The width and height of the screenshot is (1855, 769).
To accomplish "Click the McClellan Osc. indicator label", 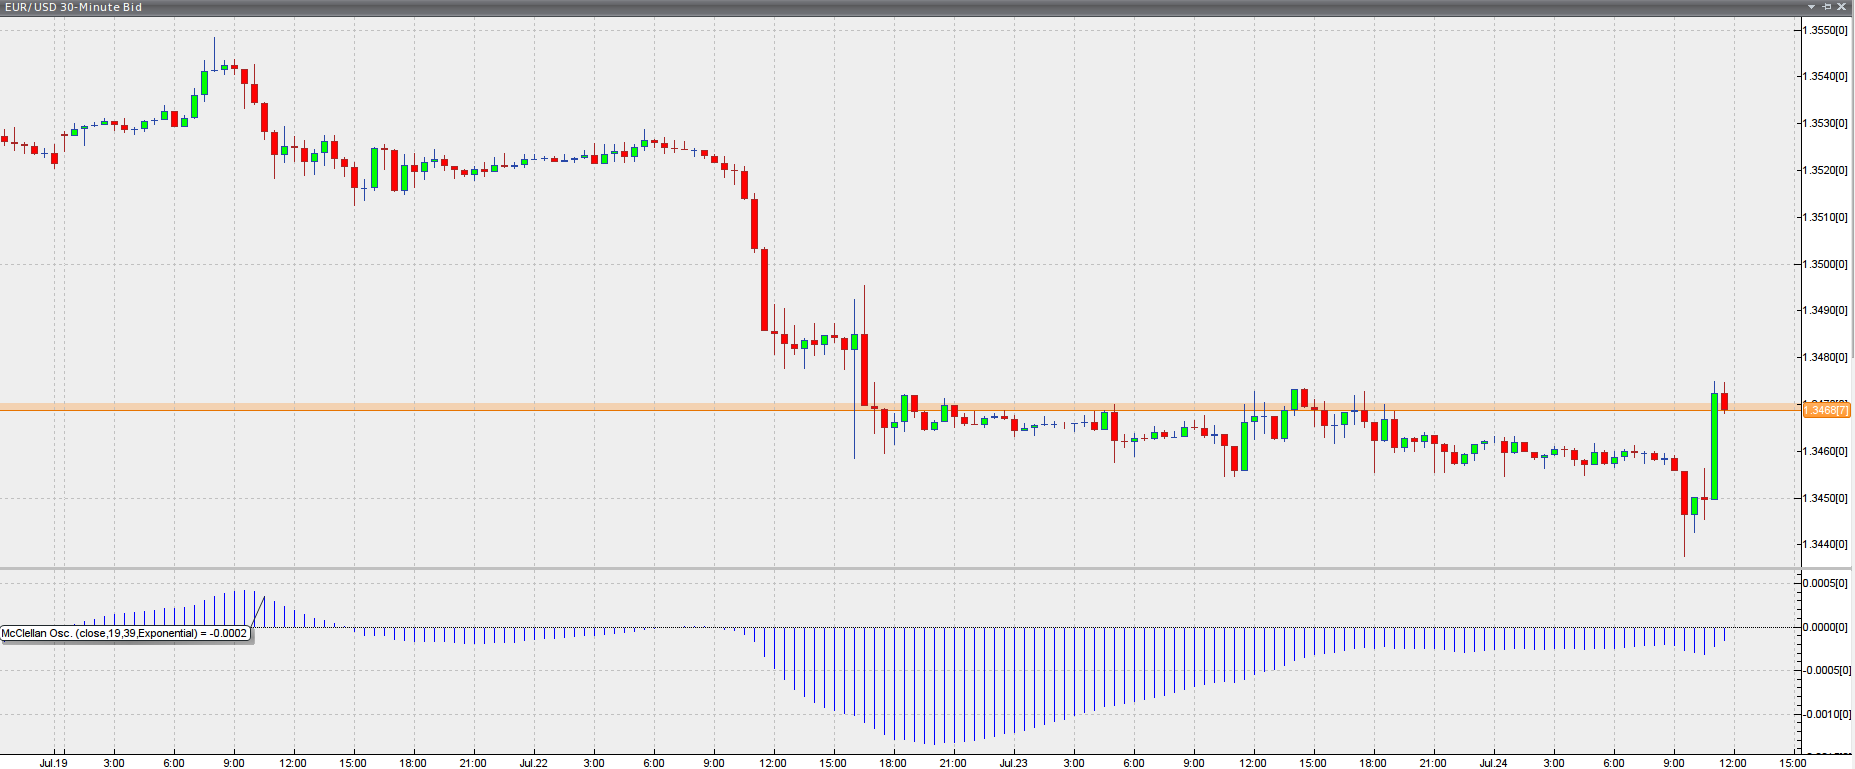I will pos(125,633).
